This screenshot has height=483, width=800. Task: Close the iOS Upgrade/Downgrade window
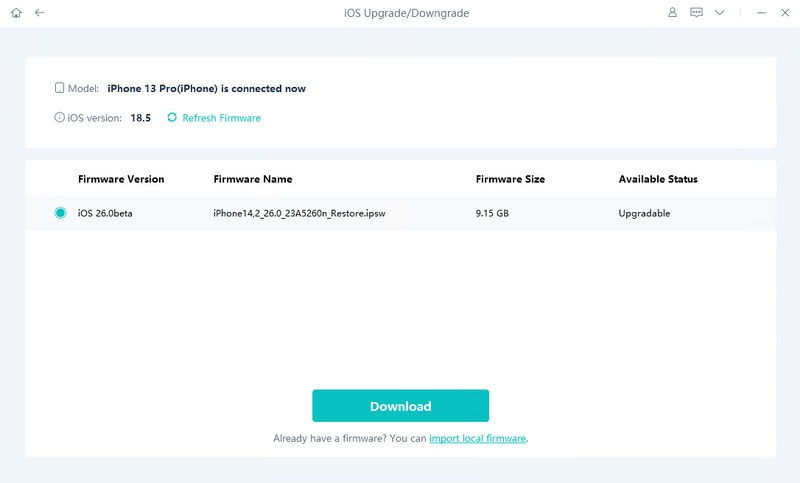point(785,13)
